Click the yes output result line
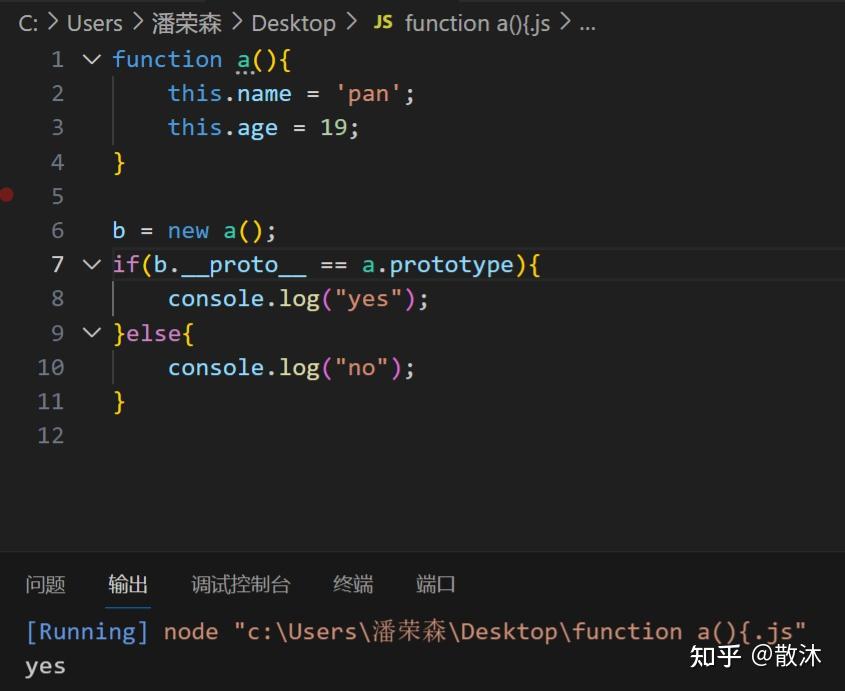The height and width of the screenshot is (691, 845). pyautogui.click(x=45, y=667)
